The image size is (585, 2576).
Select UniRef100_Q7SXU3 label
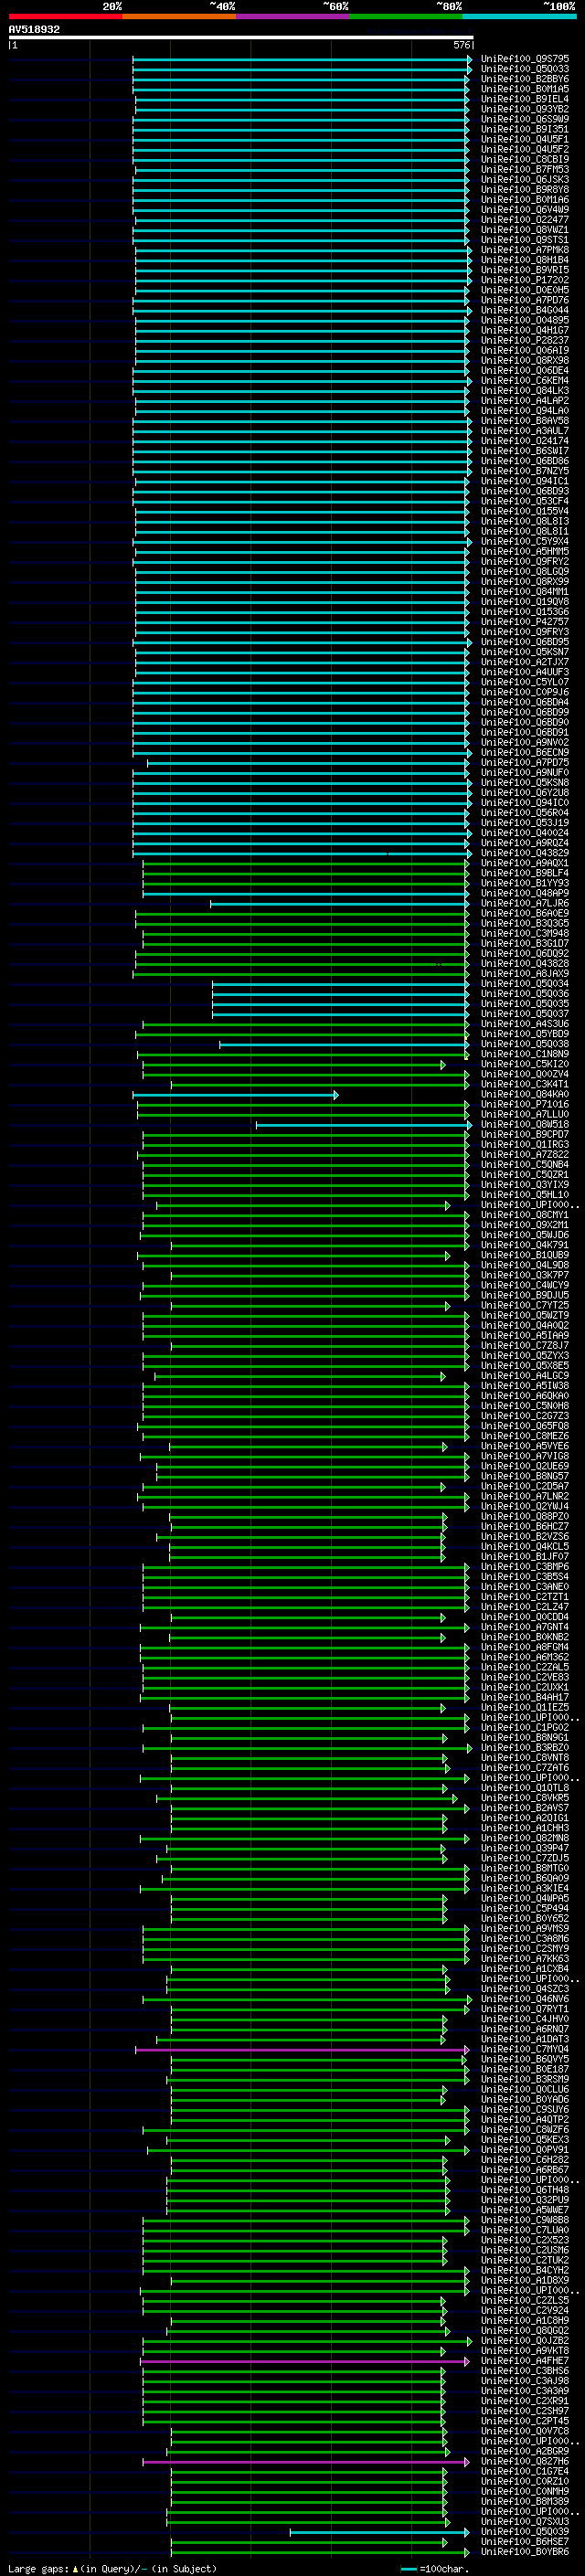pos(525,2522)
